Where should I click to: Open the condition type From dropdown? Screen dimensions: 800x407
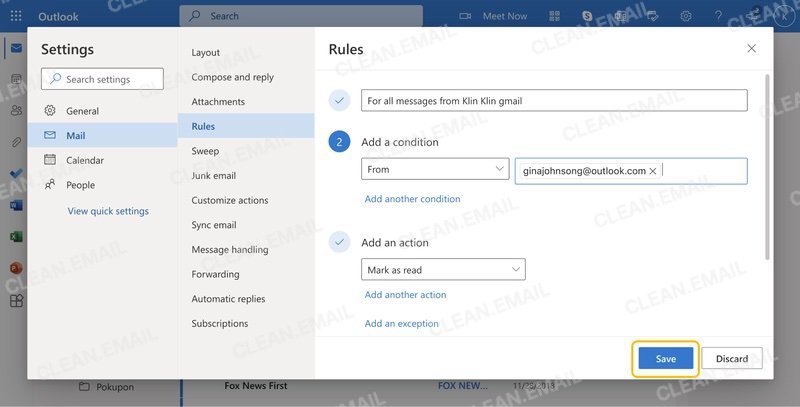[x=435, y=169]
